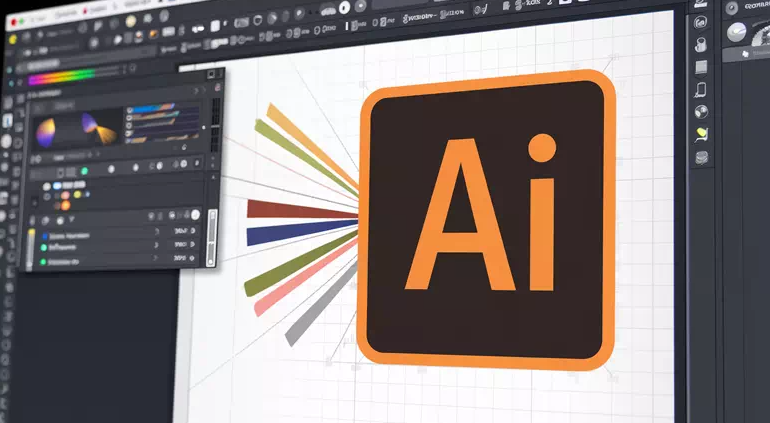Screen dimensions: 770x423
Task: Expand the first layer row's arrow
Action: click(157, 231)
